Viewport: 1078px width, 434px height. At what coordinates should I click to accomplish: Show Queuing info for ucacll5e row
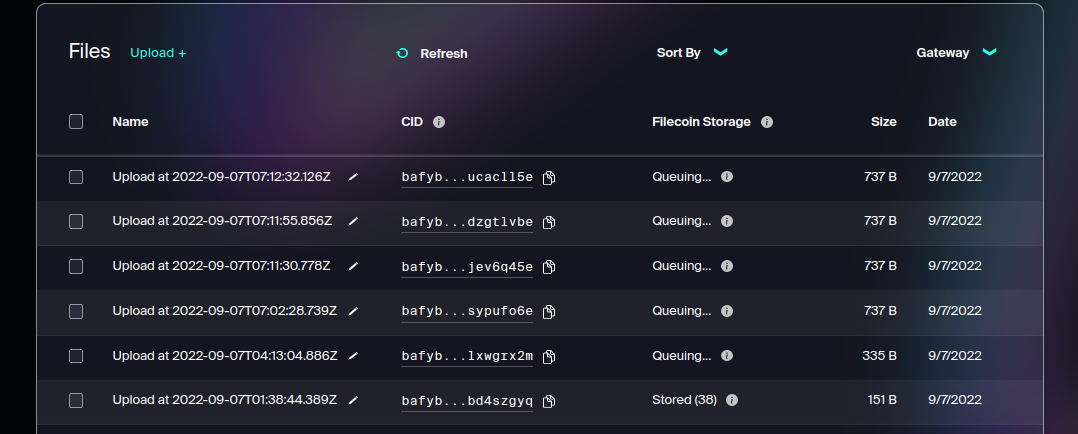[x=727, y=177]
